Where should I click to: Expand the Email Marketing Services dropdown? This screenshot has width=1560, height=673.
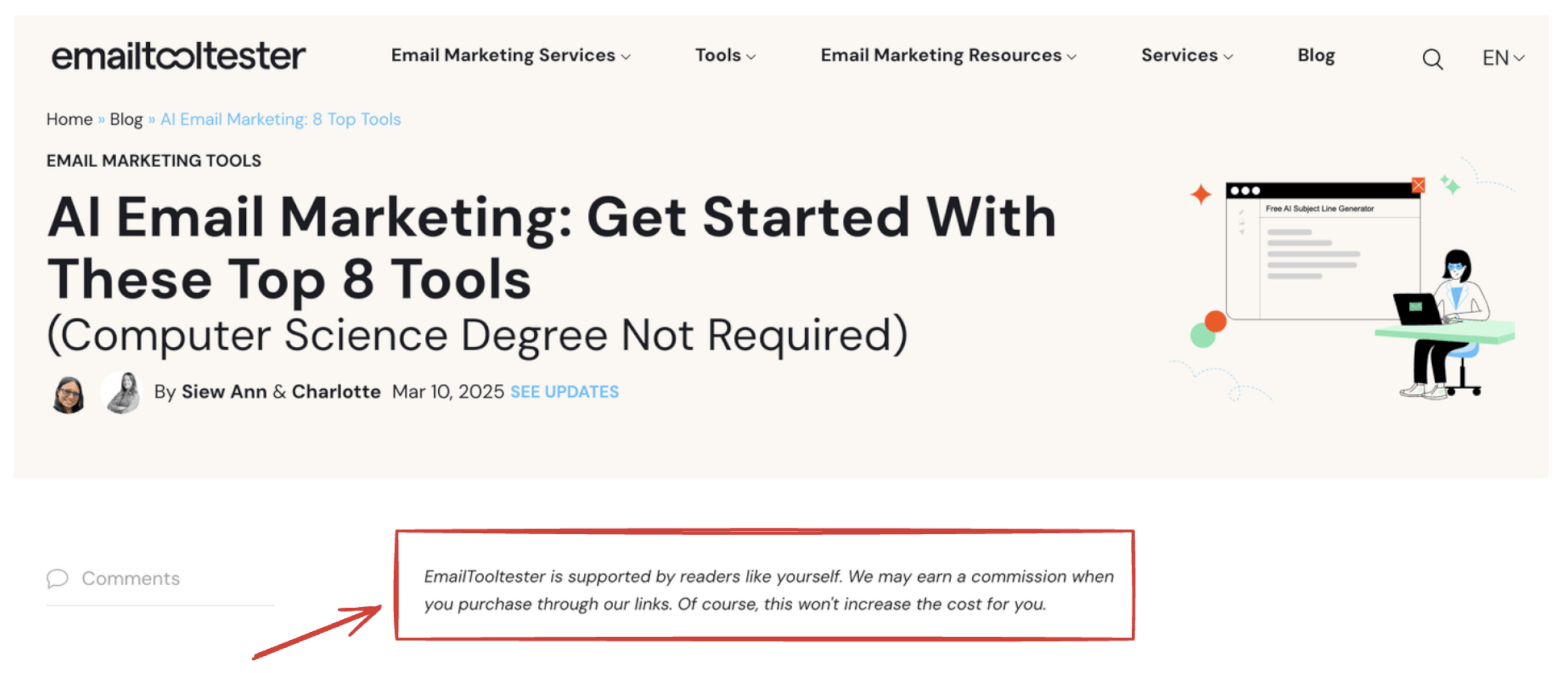click(510, 56)
